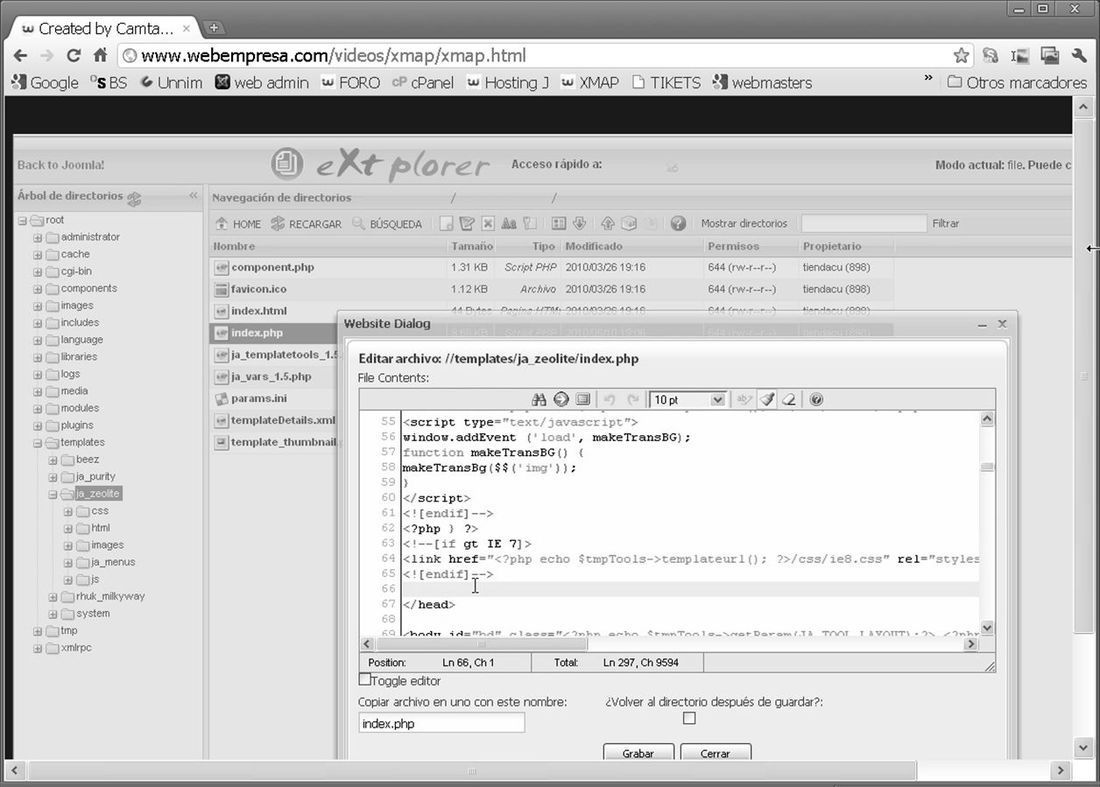
Task: Click the delete X icon in eXtplorer toolbar
Action: coord(488,224)
